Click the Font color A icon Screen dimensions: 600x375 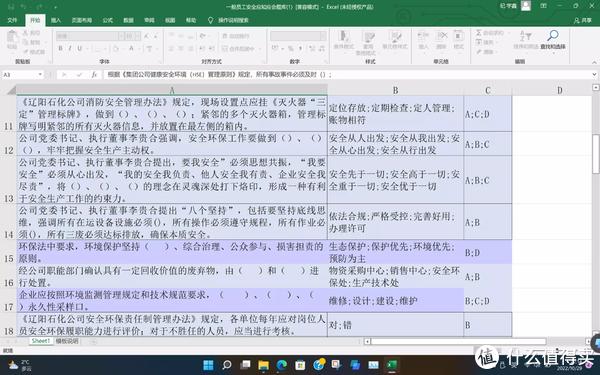tap(131, 49)
